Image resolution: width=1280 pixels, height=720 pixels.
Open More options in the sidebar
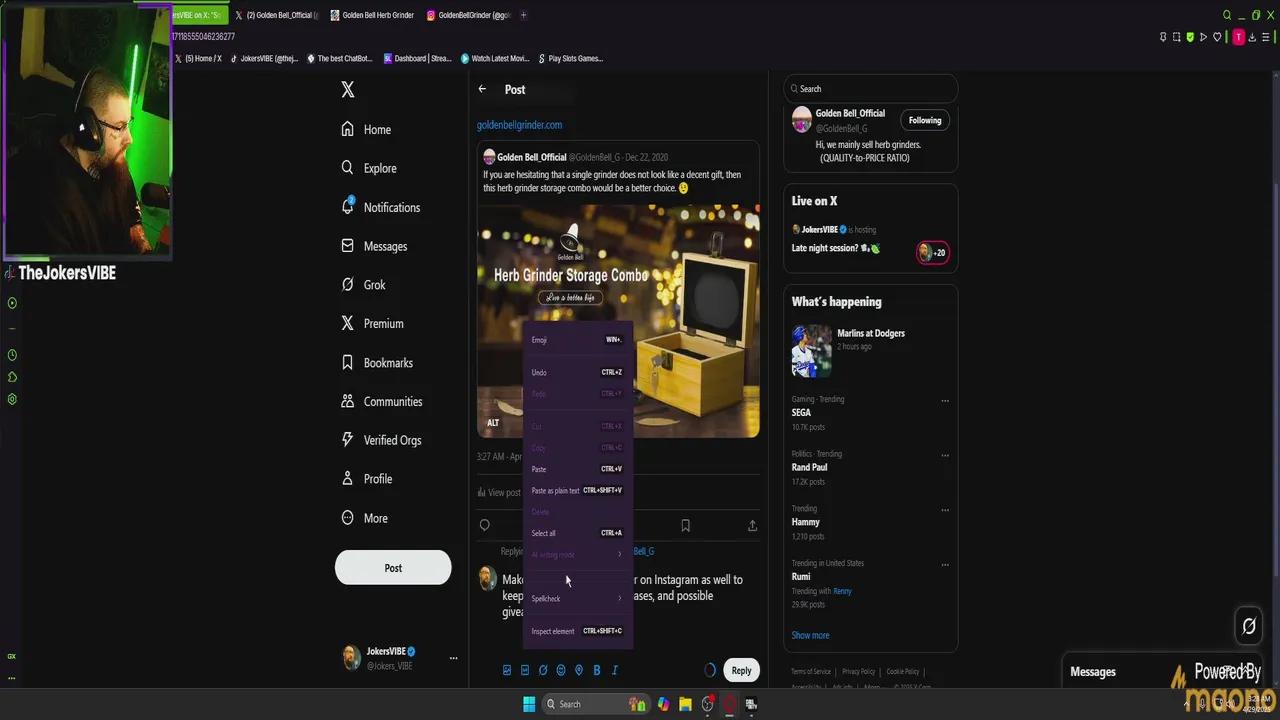click(365, 518)
